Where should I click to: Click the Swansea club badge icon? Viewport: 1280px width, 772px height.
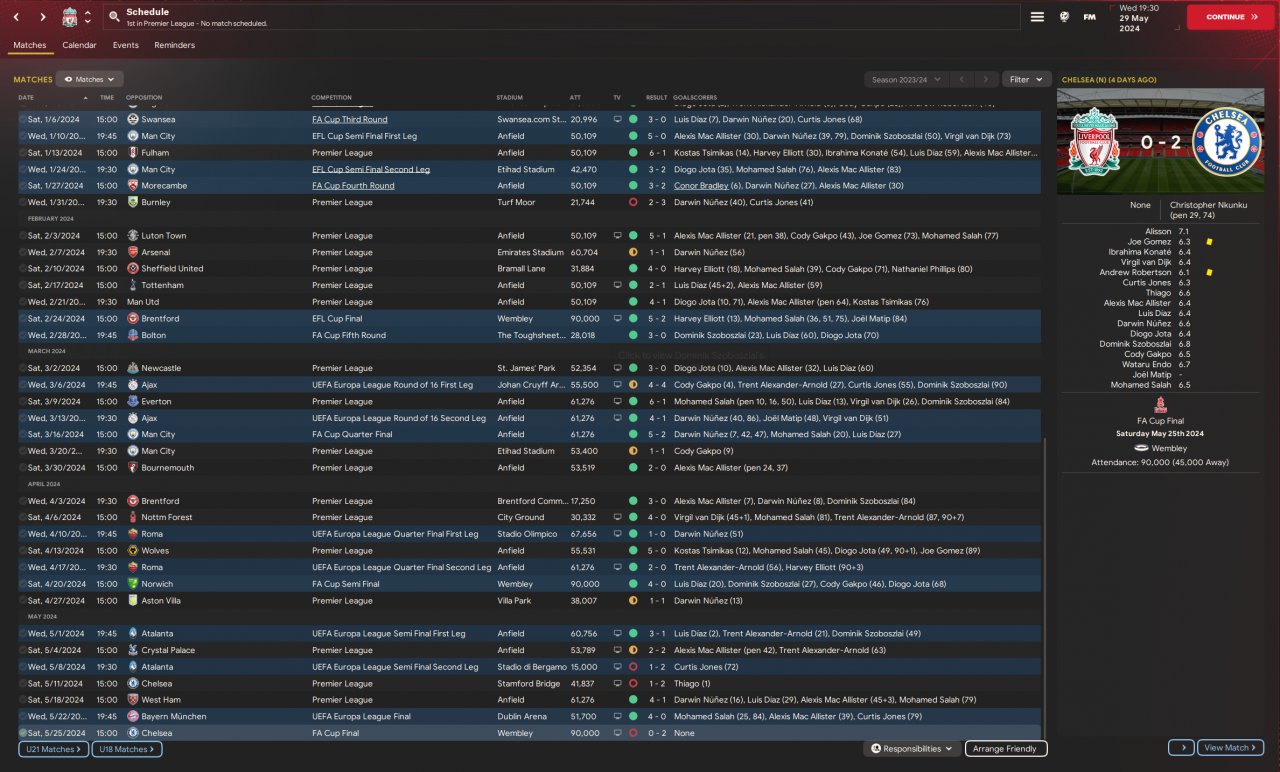point(132,119)
